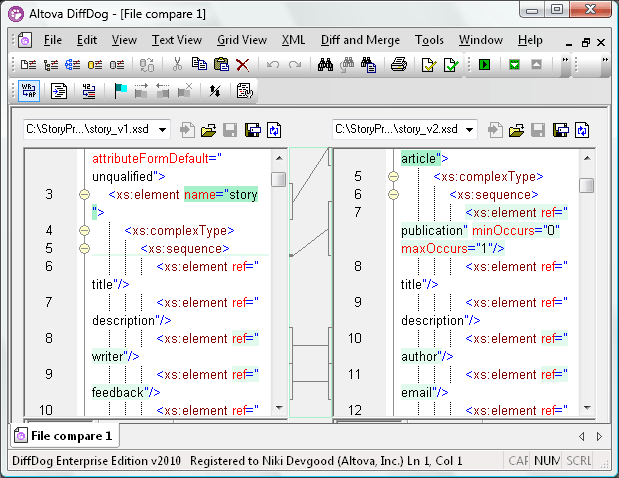
Task: Click left pane vertical scrollbar thumb
Action: pyautogui.click(x=279, y=179)
